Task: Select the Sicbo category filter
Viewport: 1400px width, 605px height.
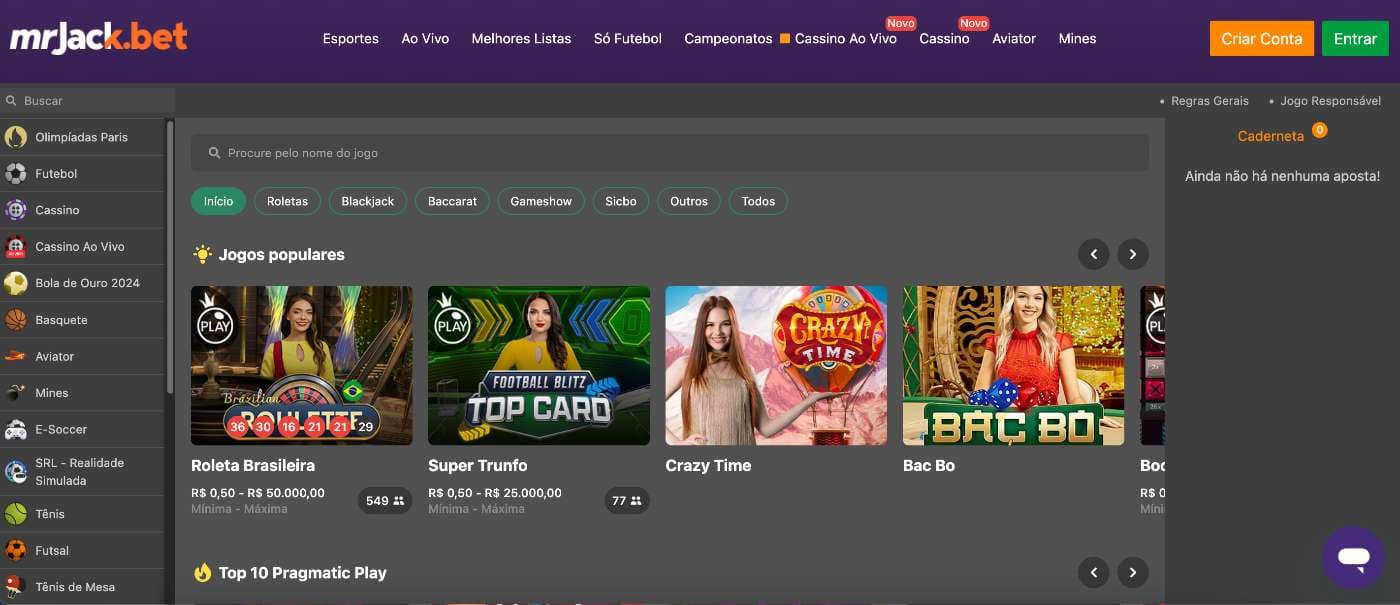Action: click(x=621, y=201)
